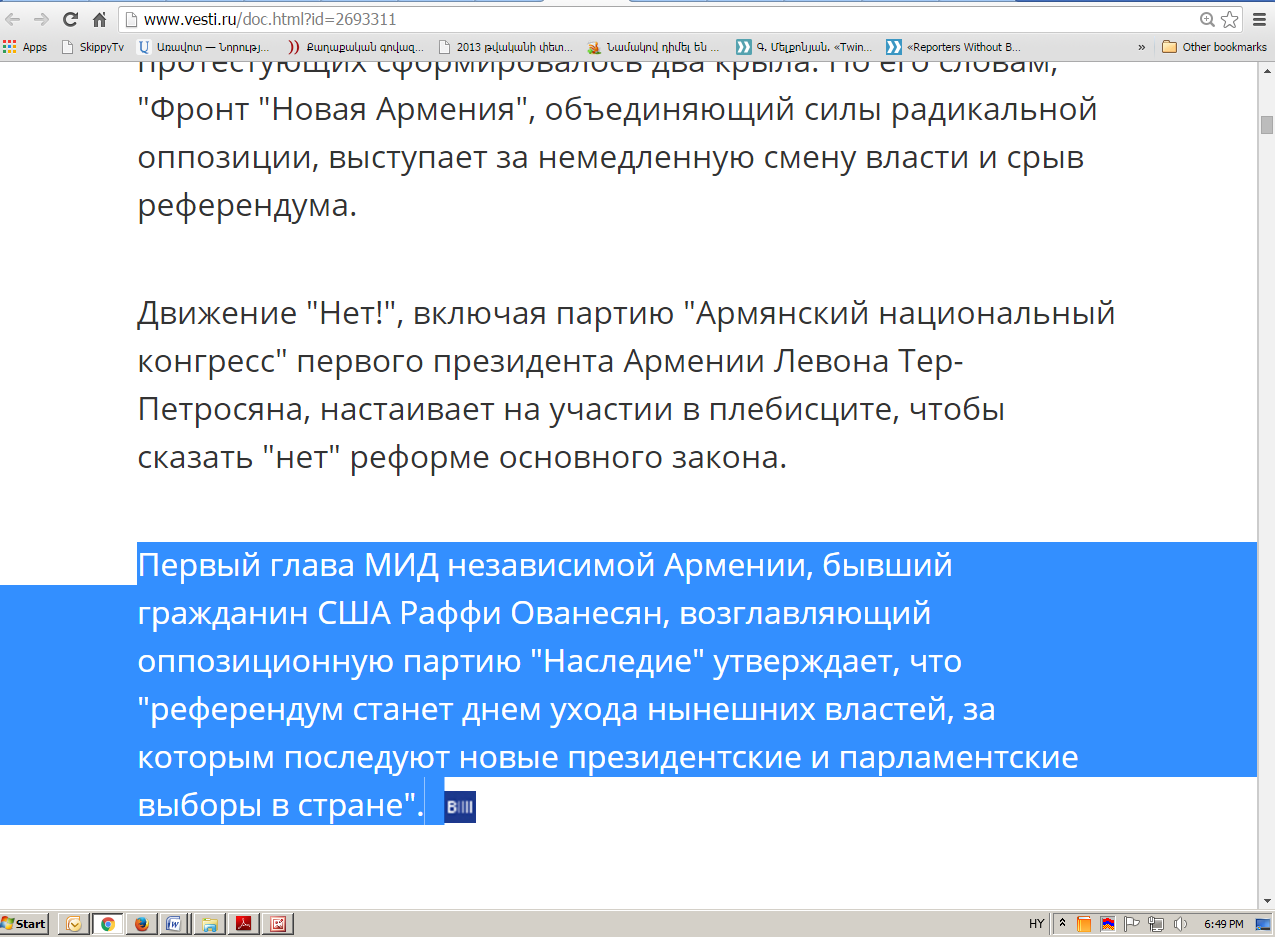Click the browser back arrow
Image resolution: width=1275 pixels, height=937 pixels.
click(13, 19)
